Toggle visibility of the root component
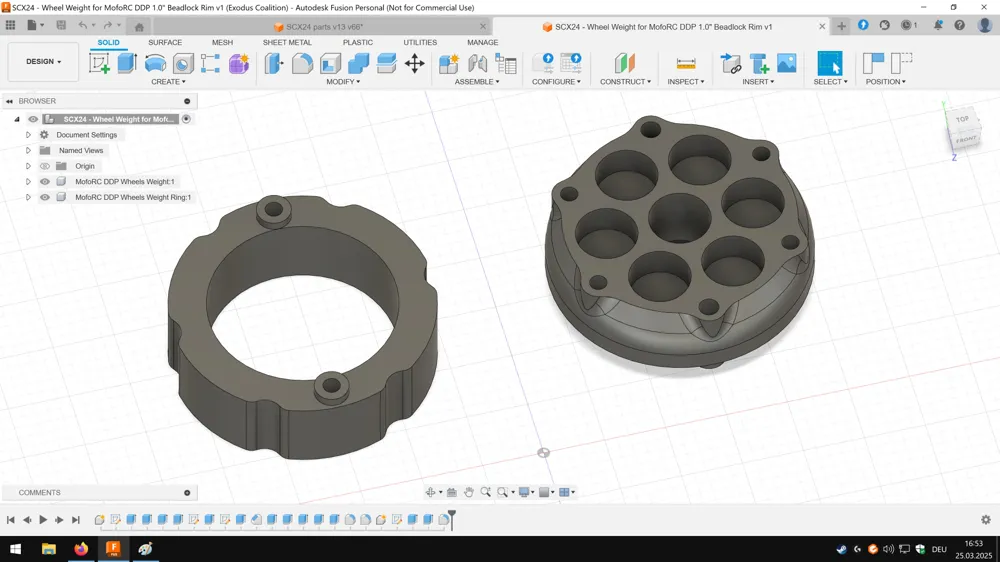 (x=33, y=119)
